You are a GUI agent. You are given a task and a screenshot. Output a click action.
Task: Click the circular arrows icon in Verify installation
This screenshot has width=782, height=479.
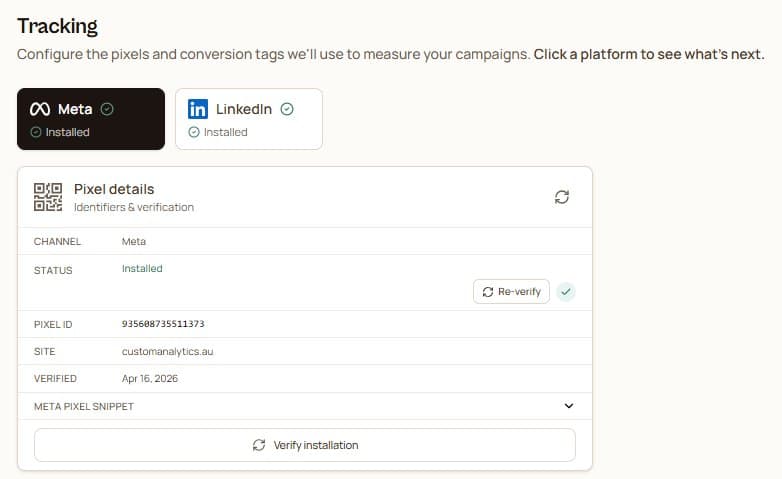point(259,445)
